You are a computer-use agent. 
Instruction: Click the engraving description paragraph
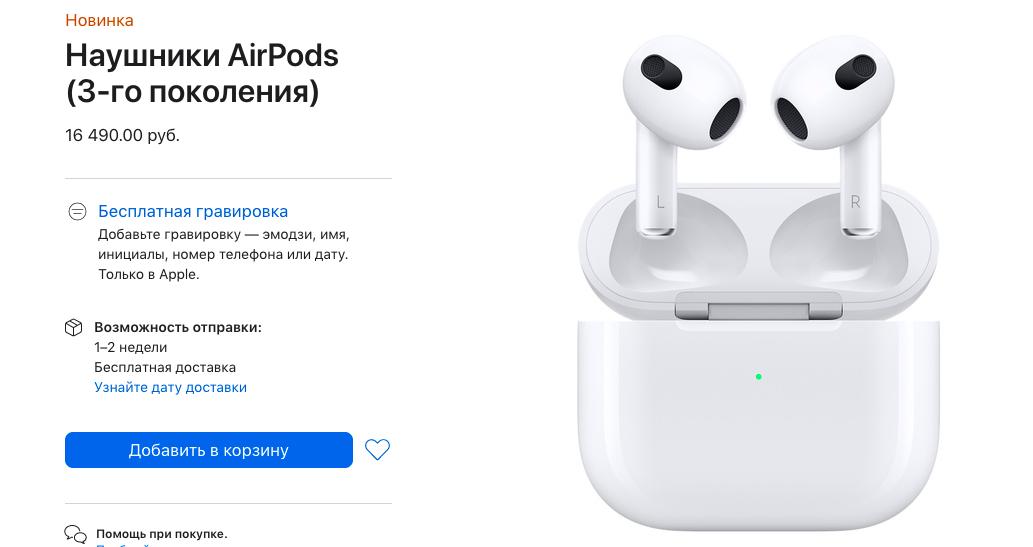pos(223,254)
